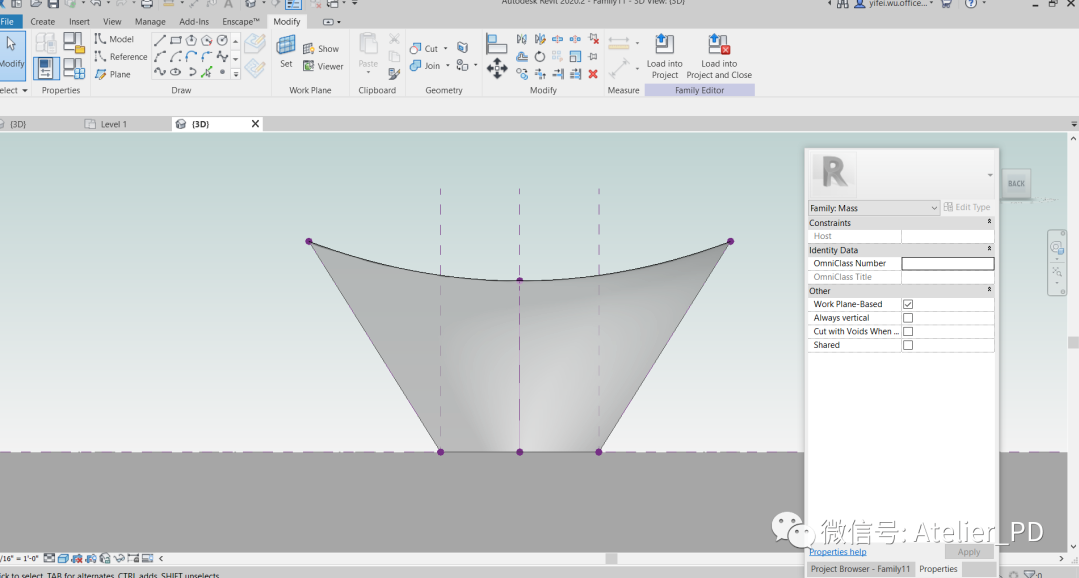Screen dimensions: 1079x578
Task: Switch to the Add-Ins ribbon tab
Action: (x=194, y=21)
